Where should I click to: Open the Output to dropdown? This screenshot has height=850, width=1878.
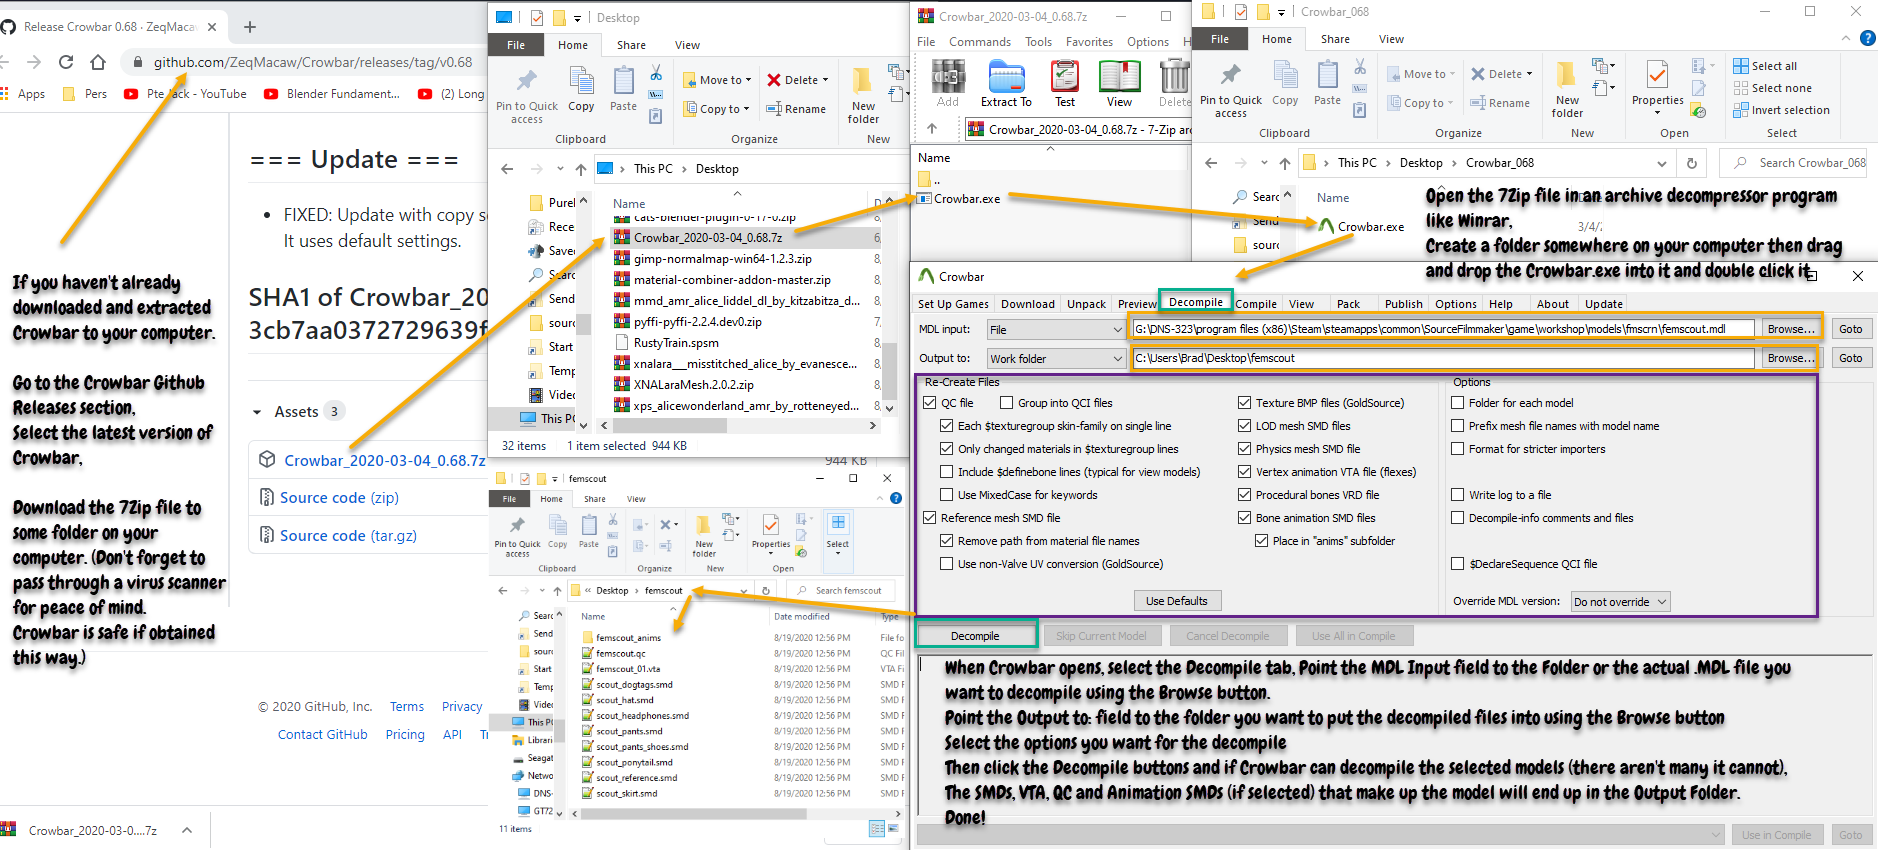pyautogui.click(x=1056, y=358)
